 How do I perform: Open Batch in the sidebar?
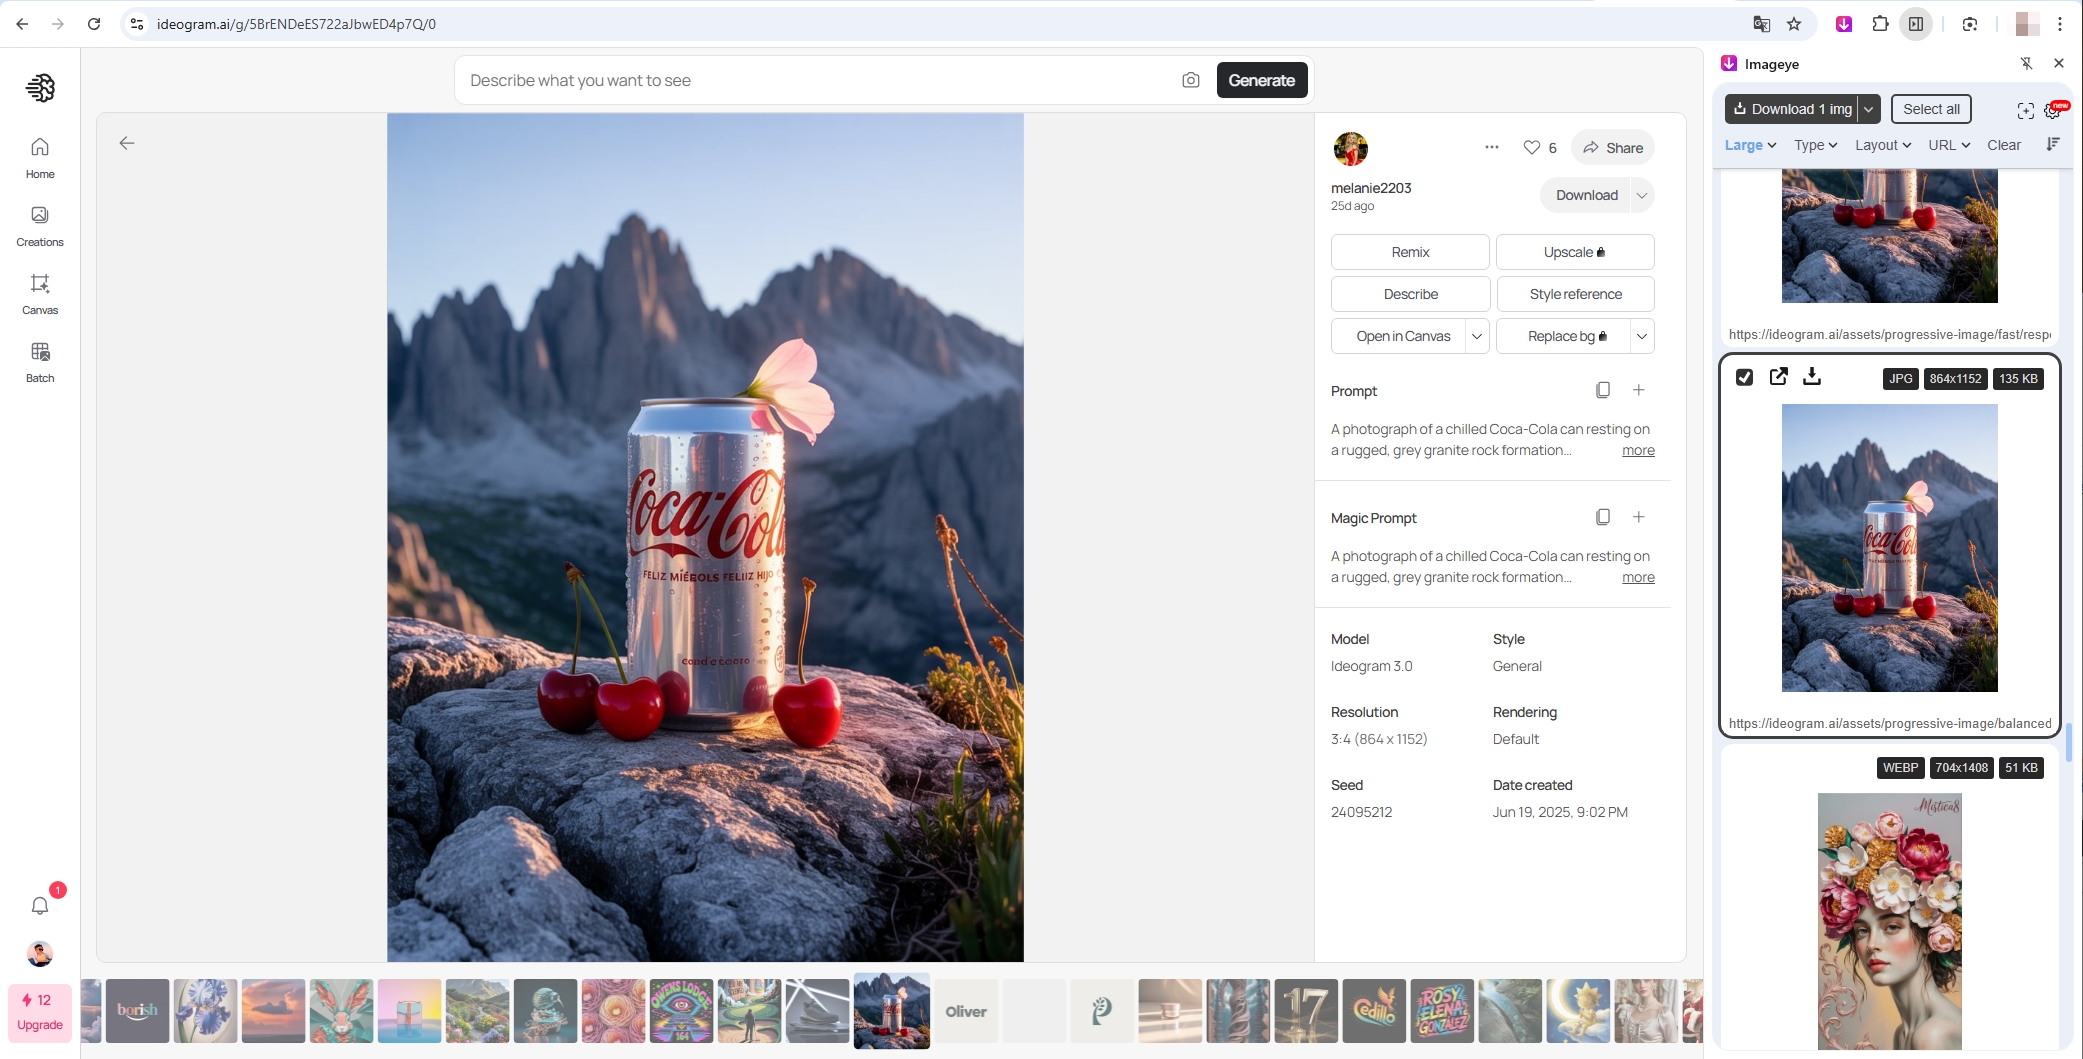[40, 362]
